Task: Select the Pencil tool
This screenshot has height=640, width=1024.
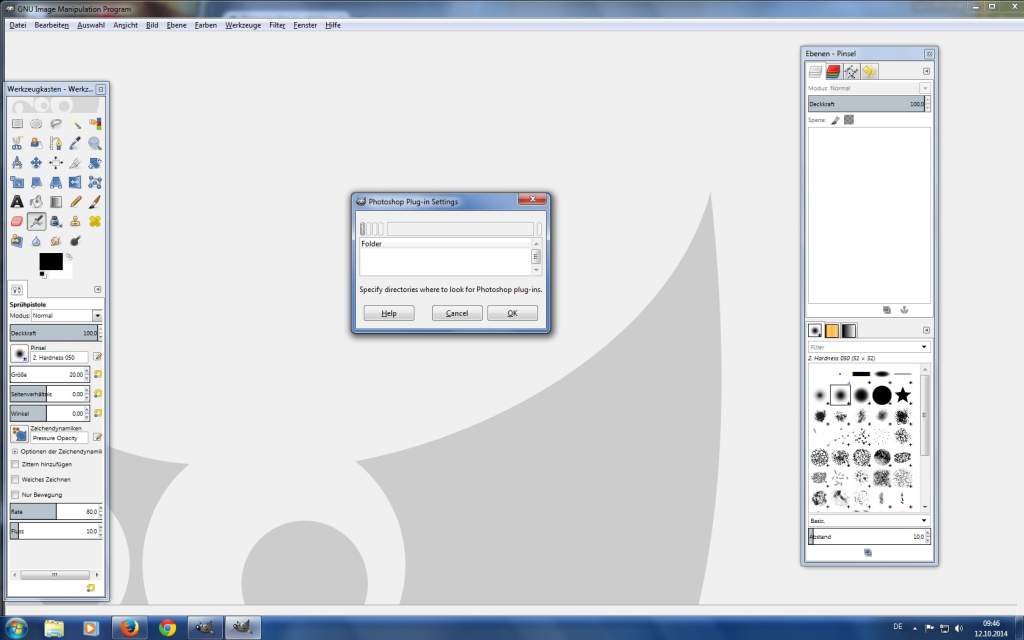Action: tap(76, 202)
